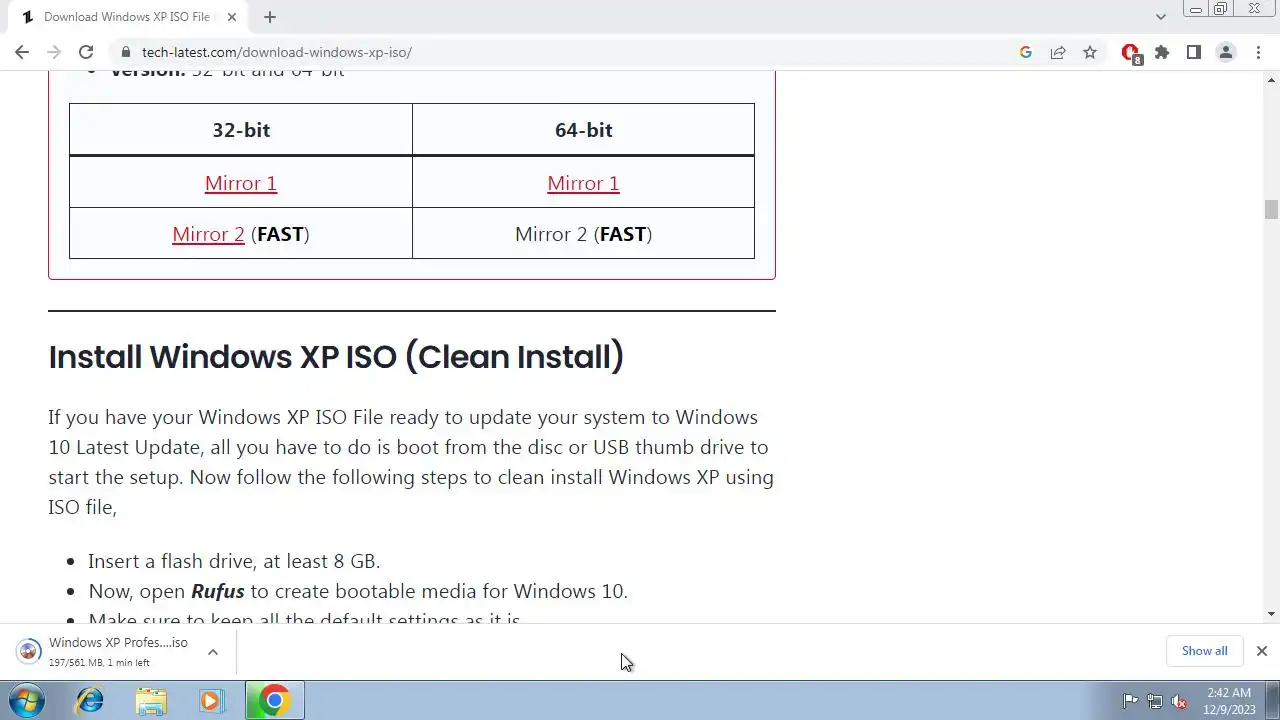Launch Internet Explorer from the taskbar
Image resolution: width=1280 pixels, height=720 pixels.
[90, 701]
